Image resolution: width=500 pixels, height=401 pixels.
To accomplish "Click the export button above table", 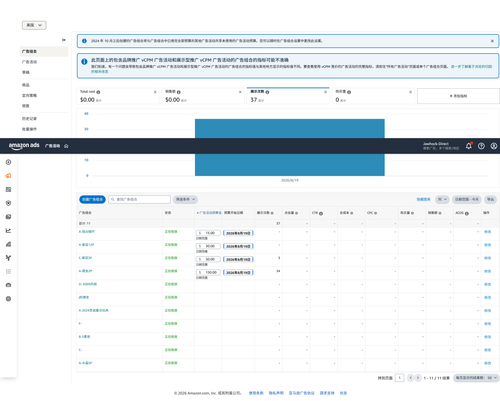I will click(490, 199).
